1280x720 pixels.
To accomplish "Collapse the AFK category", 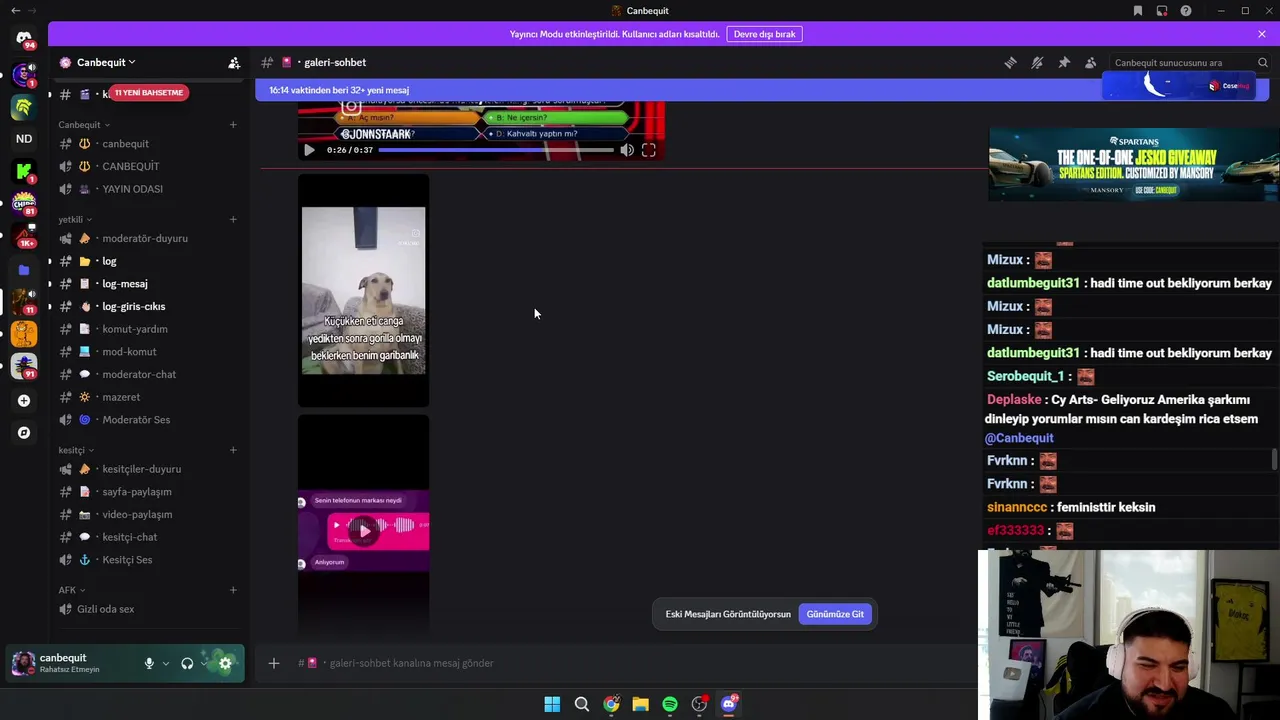I will [x=72, y=590].
